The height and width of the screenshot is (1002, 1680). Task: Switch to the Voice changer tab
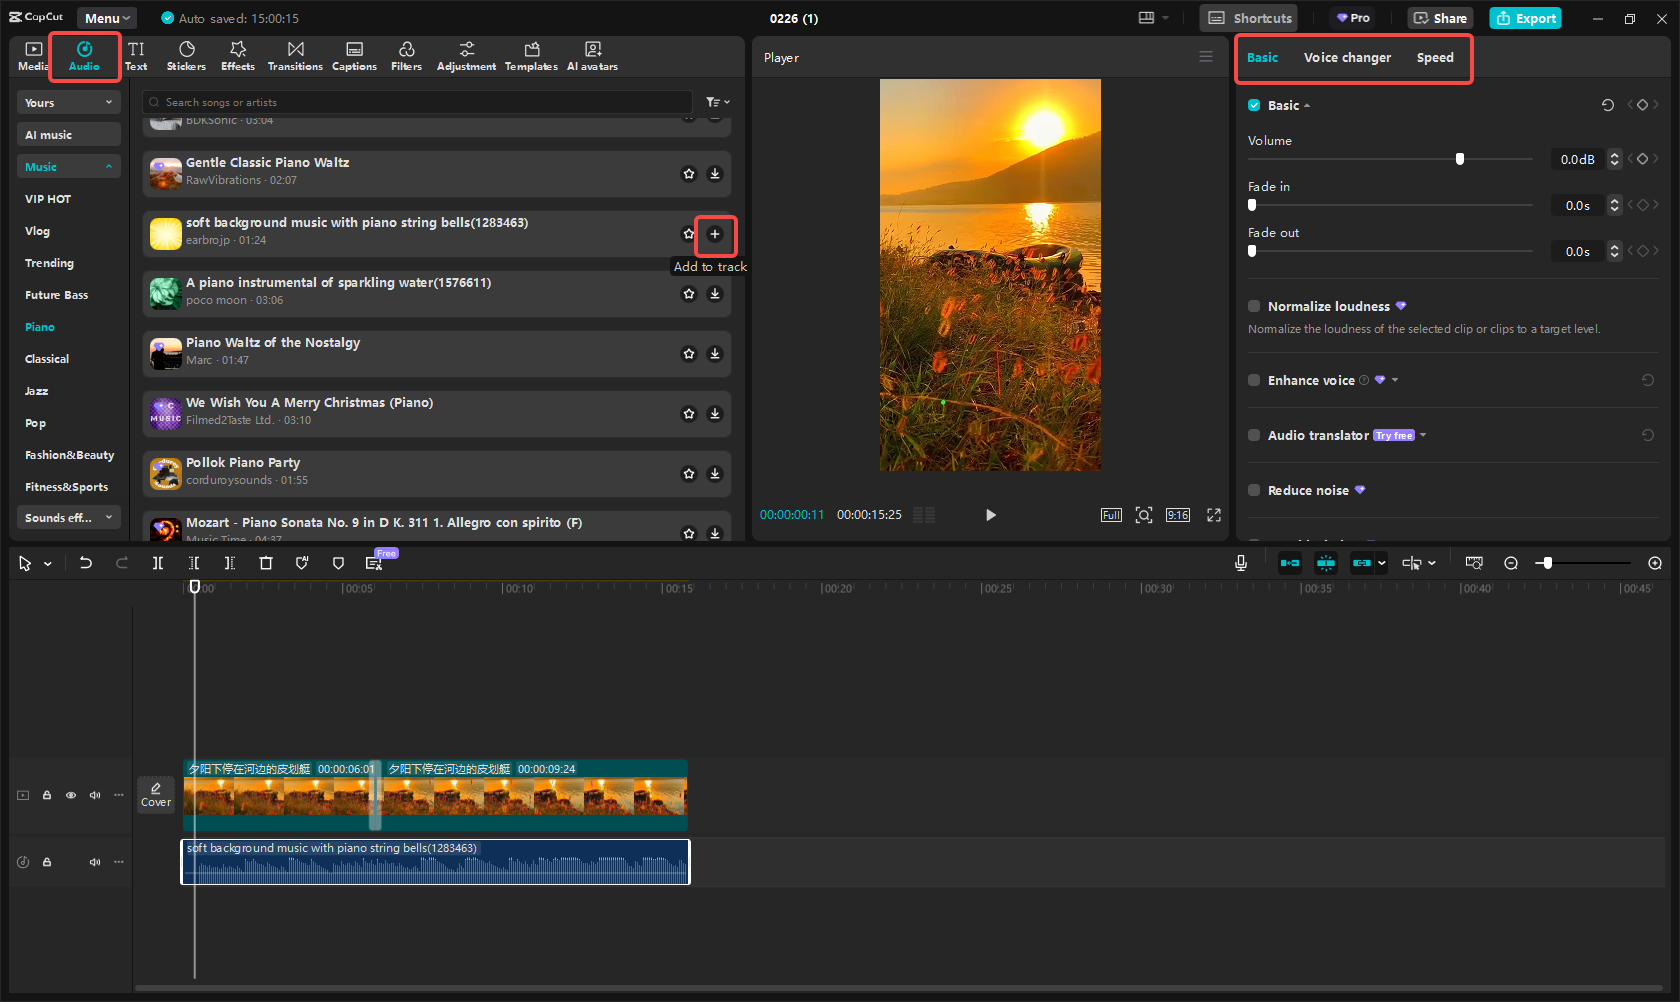coord(1346,58)
